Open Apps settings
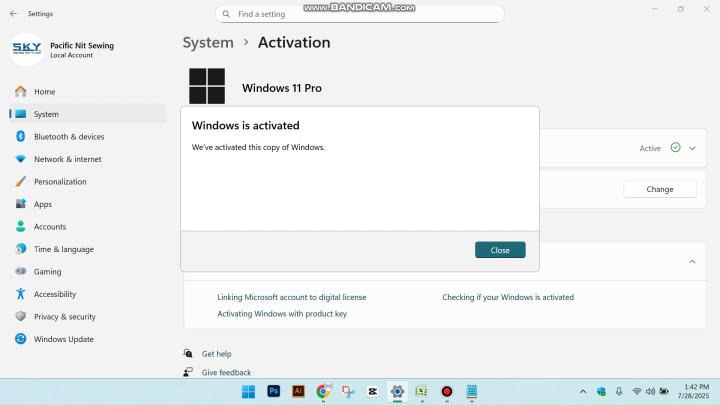This screenshot has width=720, height=405. point(87,204)
